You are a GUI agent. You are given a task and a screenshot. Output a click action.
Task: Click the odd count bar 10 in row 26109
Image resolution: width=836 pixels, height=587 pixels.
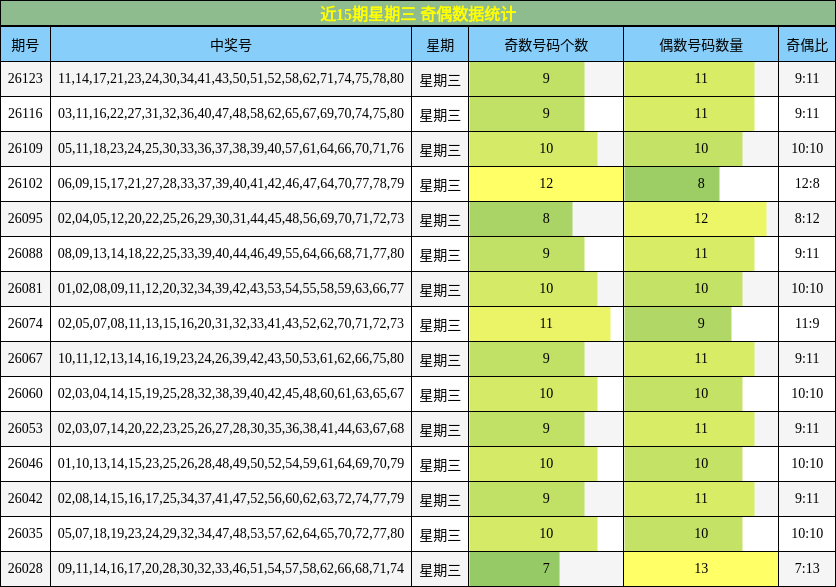tap(533, 149)
